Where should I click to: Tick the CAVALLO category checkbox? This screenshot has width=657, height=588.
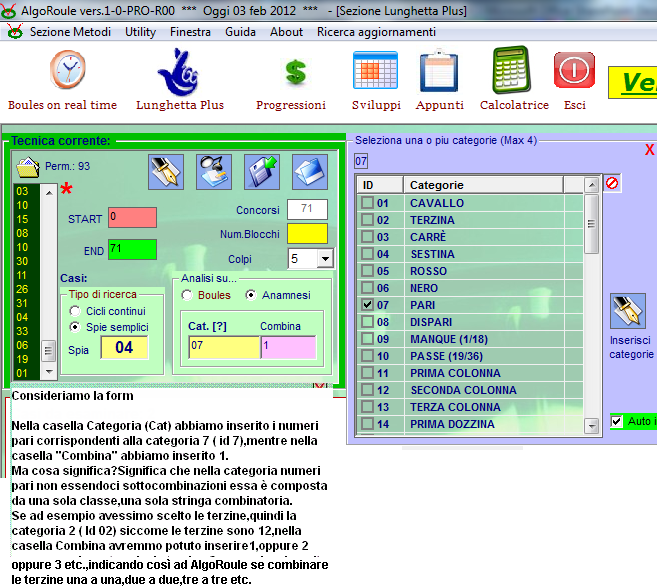pyautogui.click(x=367, y=203)
